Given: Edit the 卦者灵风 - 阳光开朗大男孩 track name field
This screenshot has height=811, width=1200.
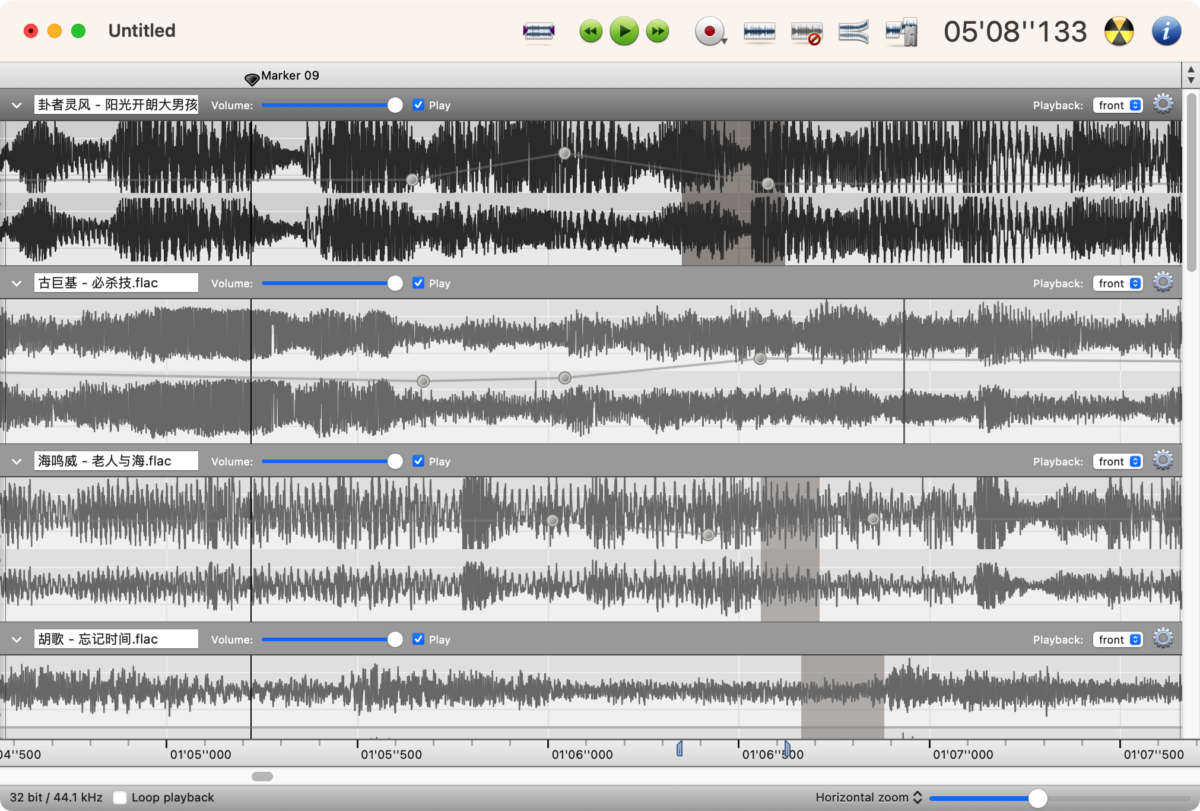Looking at the screenshot, I should point(116,105).
